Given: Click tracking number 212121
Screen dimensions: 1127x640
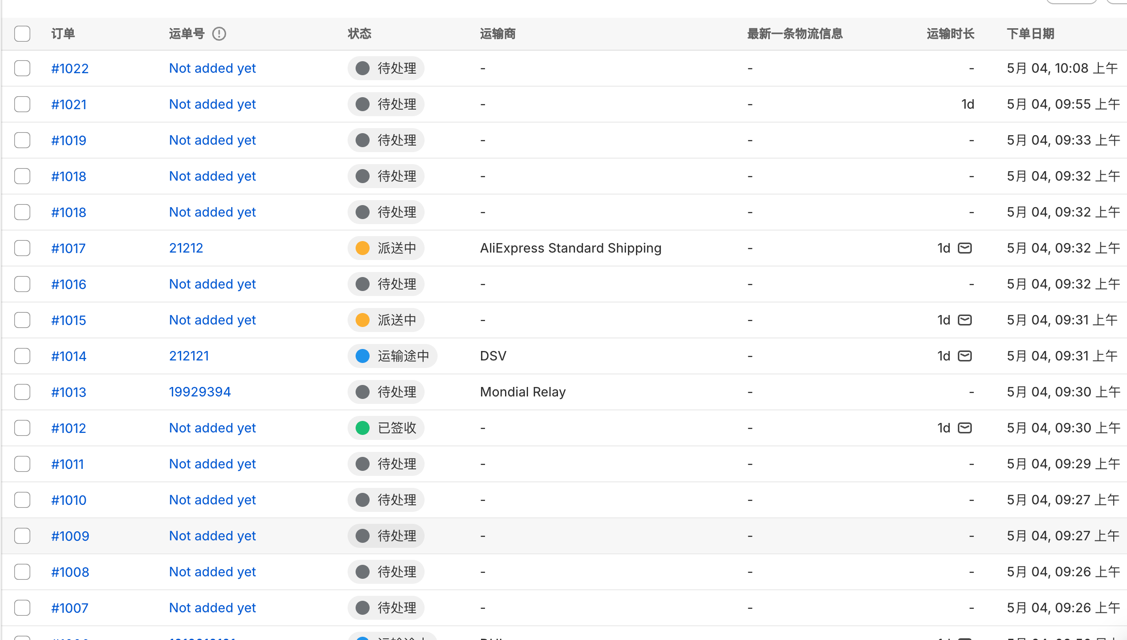Looking at the screenshot, I should 189,356.
